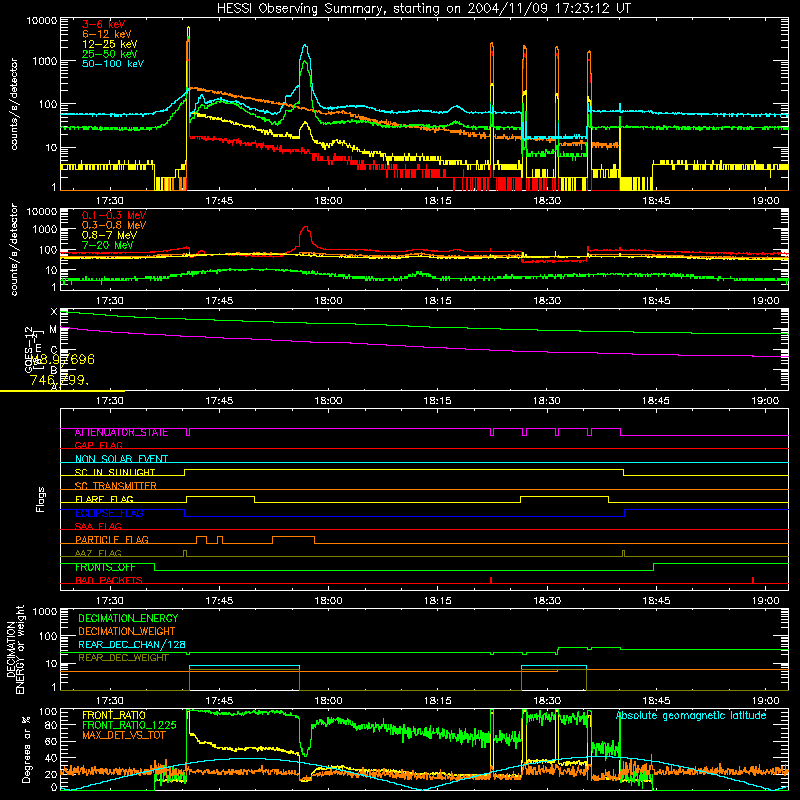Click the BAD_PACKETS red marker near 18:22
800x800 pixels.
pyautogui.click(x=491, y=580)
